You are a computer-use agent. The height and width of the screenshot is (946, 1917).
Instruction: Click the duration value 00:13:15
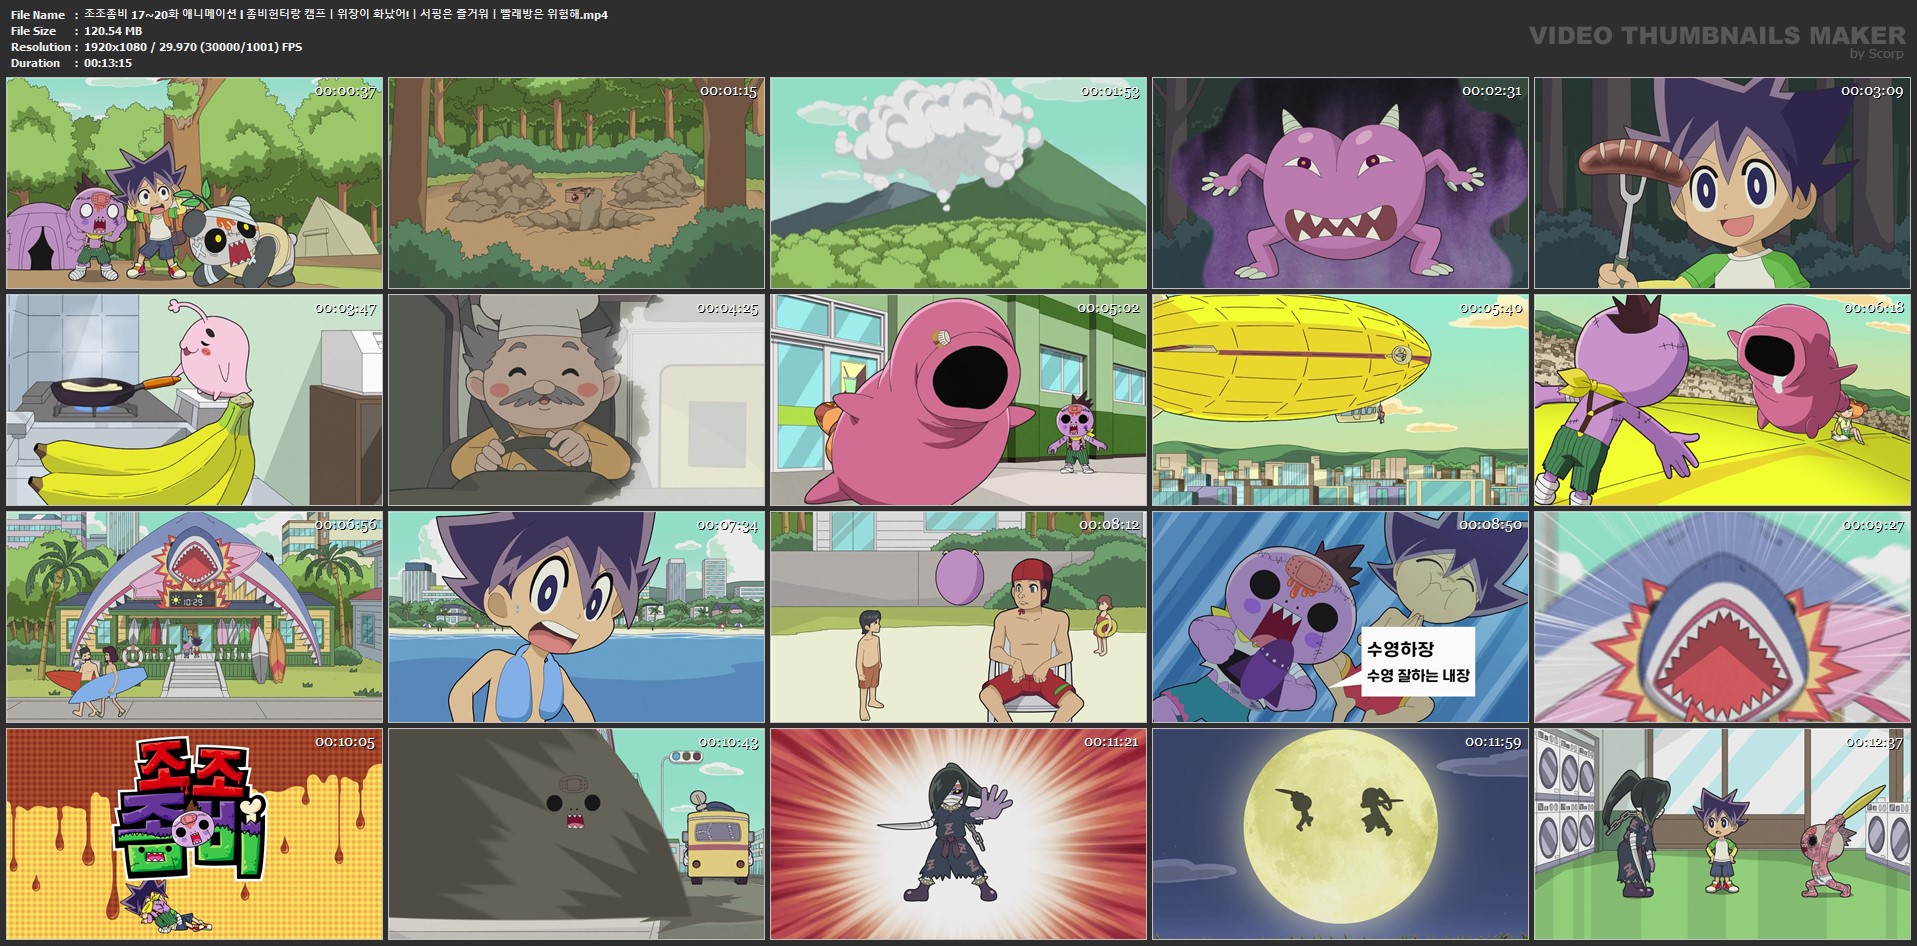tap(108, 63)
